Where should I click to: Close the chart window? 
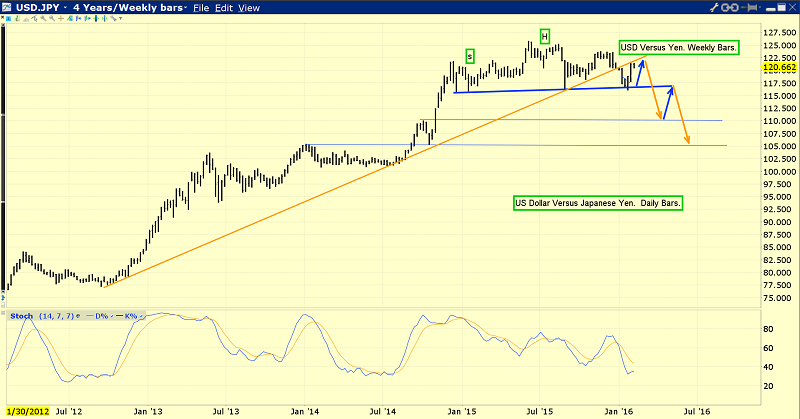tap(792, 7)
